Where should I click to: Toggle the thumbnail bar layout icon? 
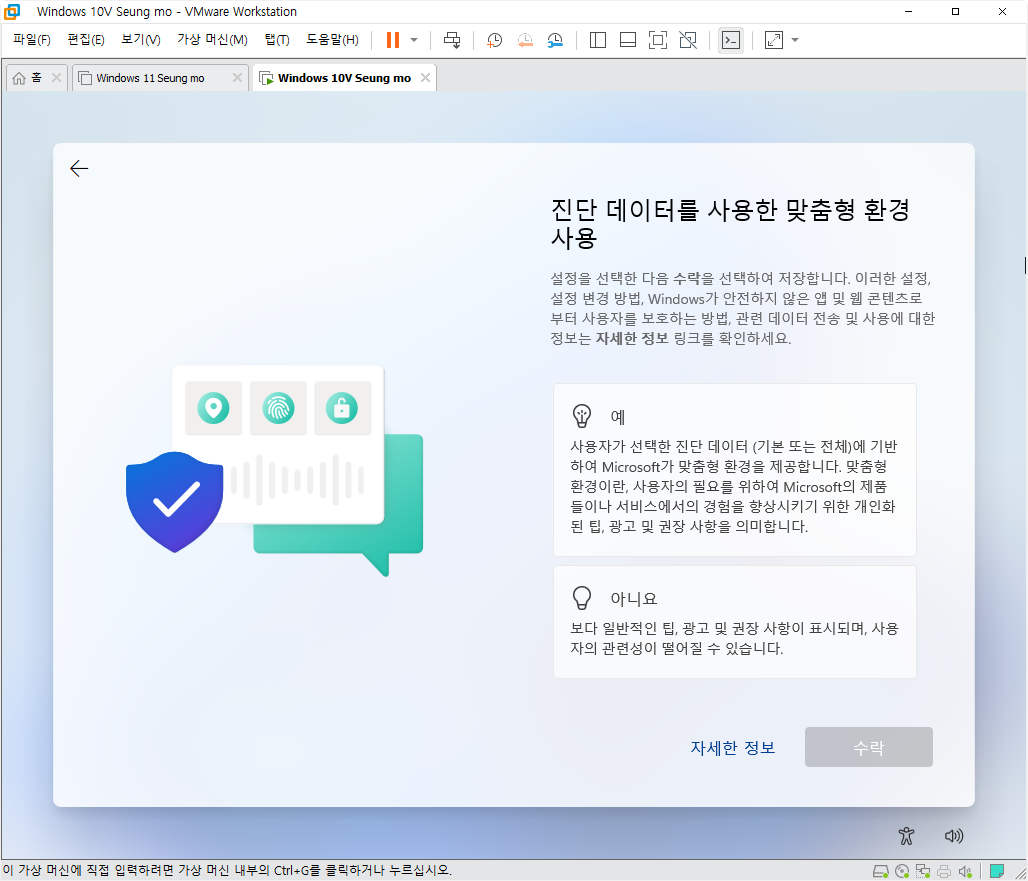[627, 40]
